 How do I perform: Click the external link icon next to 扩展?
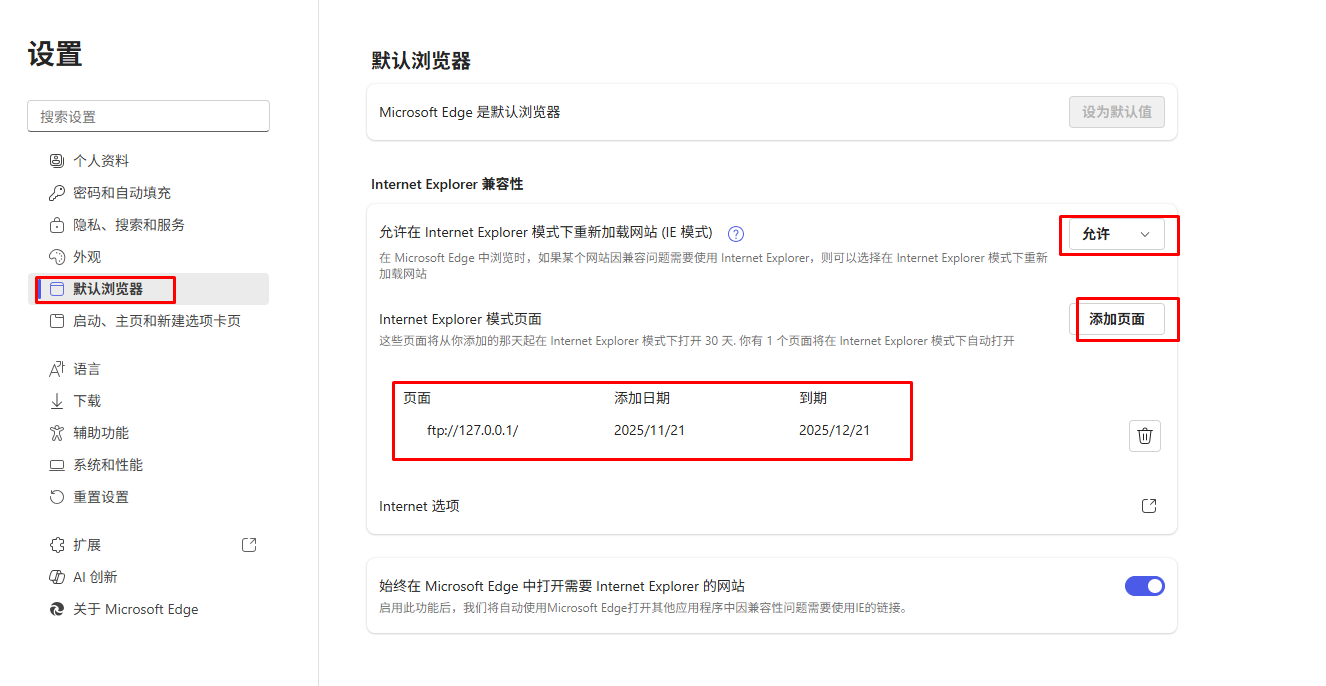tap(250, 545)
